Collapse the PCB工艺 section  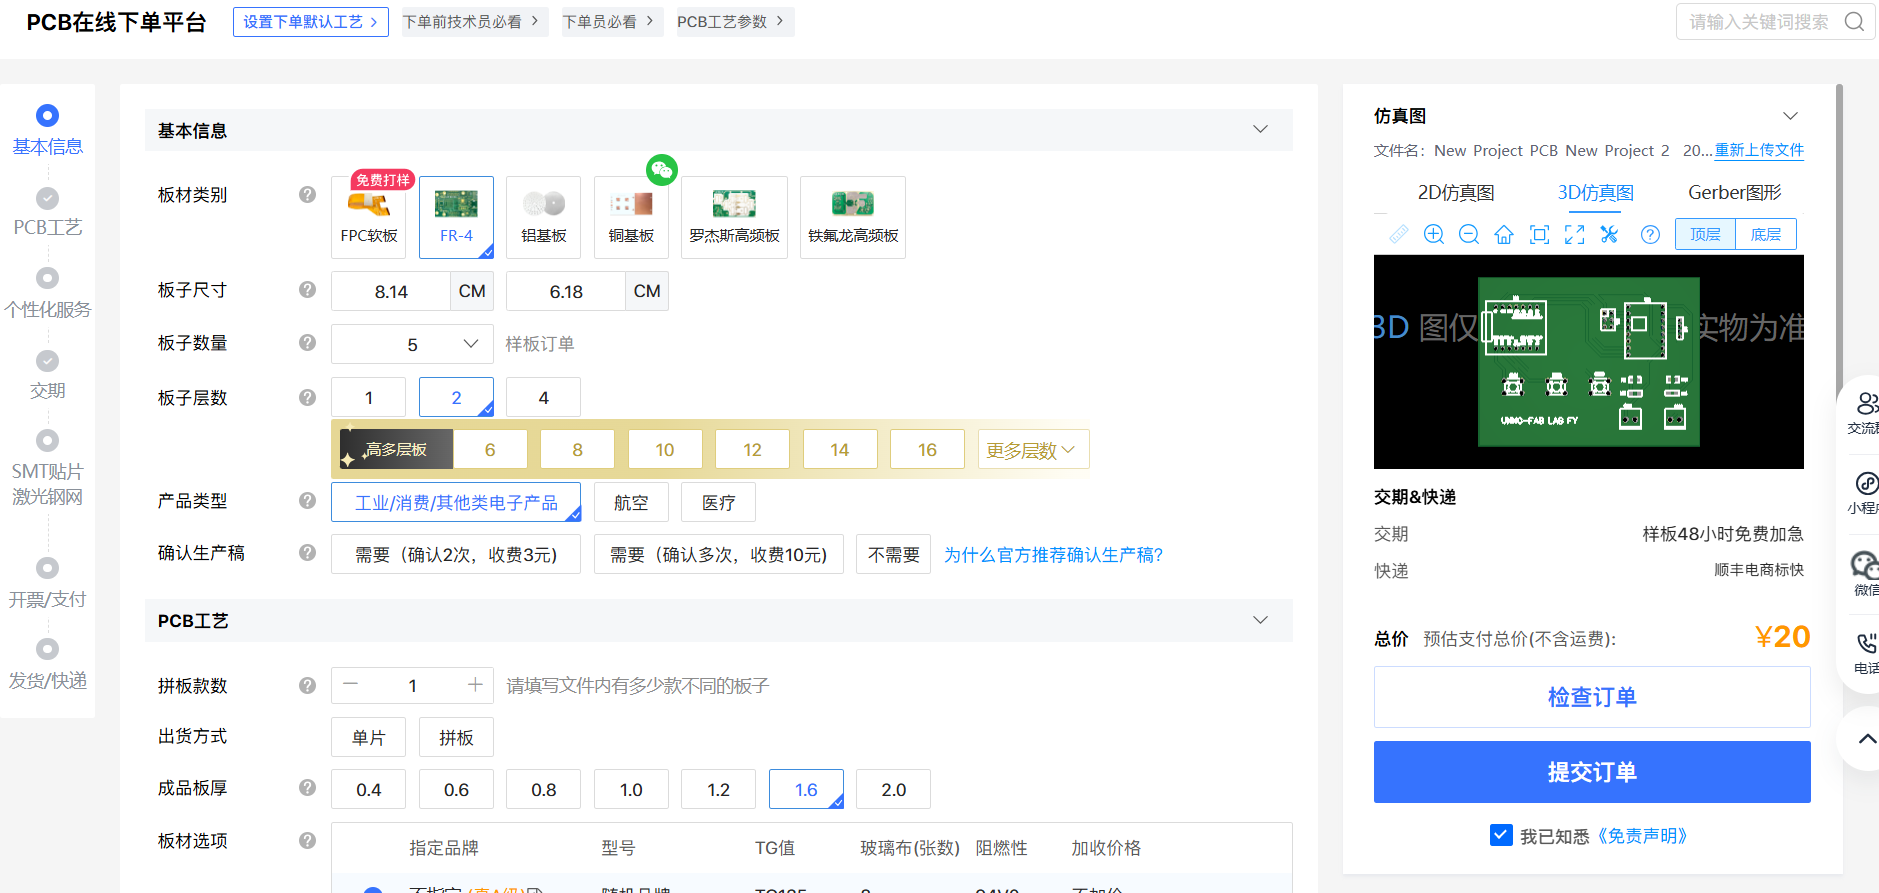[x=1260, y=620]
